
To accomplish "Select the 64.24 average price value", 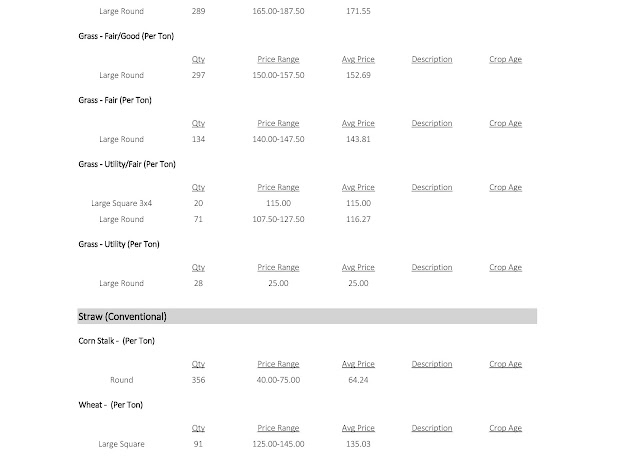I will 358,380.
